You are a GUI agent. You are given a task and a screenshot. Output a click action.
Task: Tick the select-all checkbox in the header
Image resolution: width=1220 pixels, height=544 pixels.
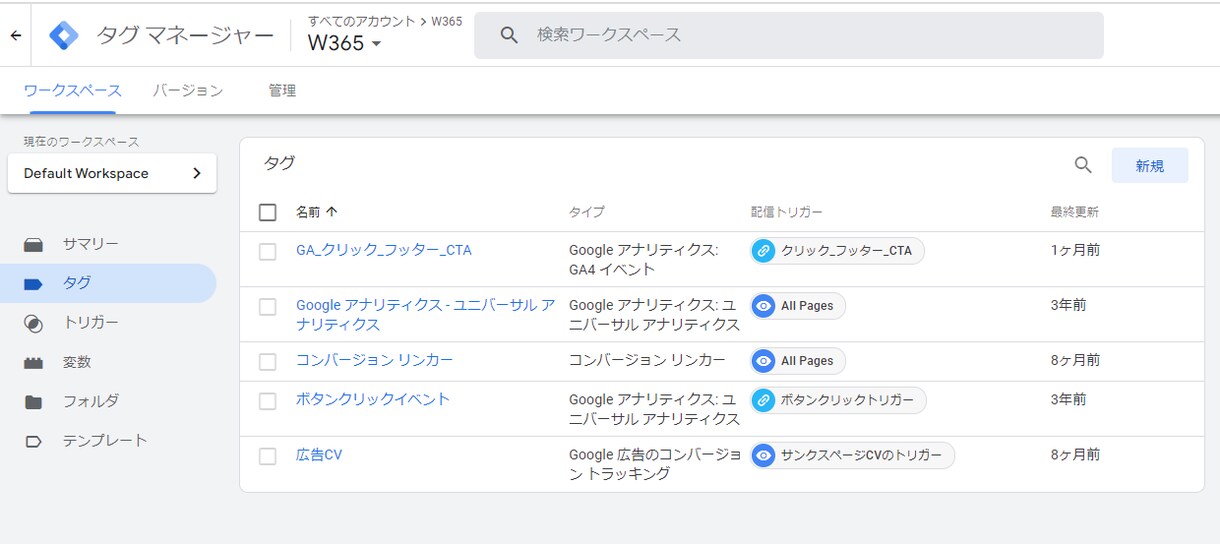(x=267, y=212)
